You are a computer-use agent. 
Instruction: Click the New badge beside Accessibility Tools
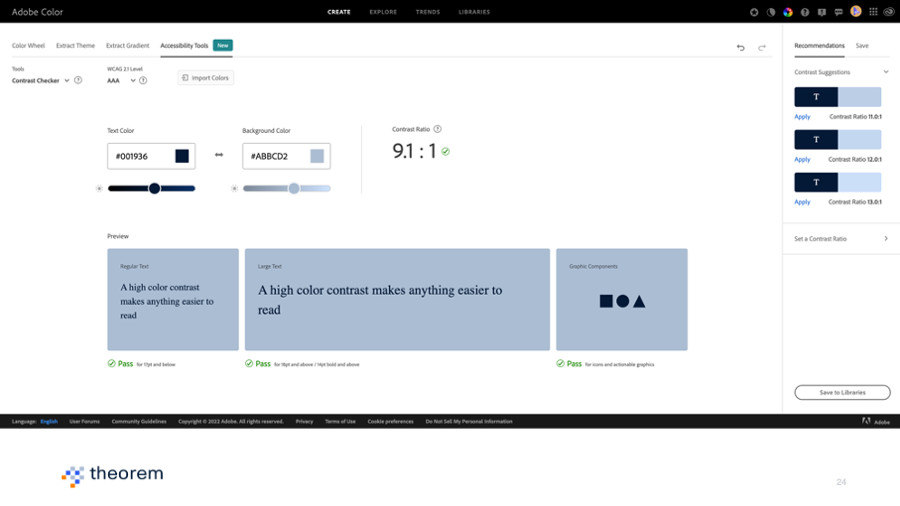[223, 45]
